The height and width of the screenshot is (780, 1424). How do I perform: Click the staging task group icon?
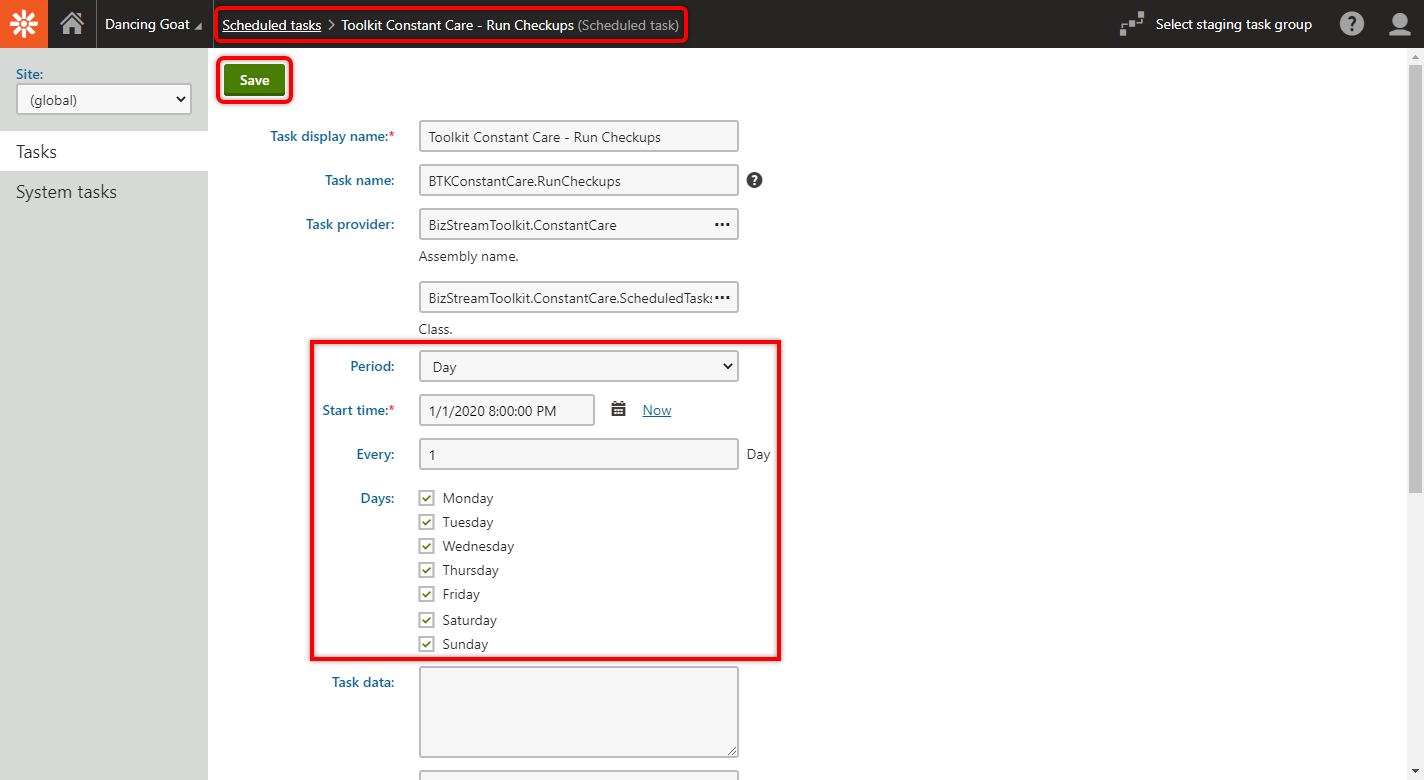click(x=1132, y=24)
